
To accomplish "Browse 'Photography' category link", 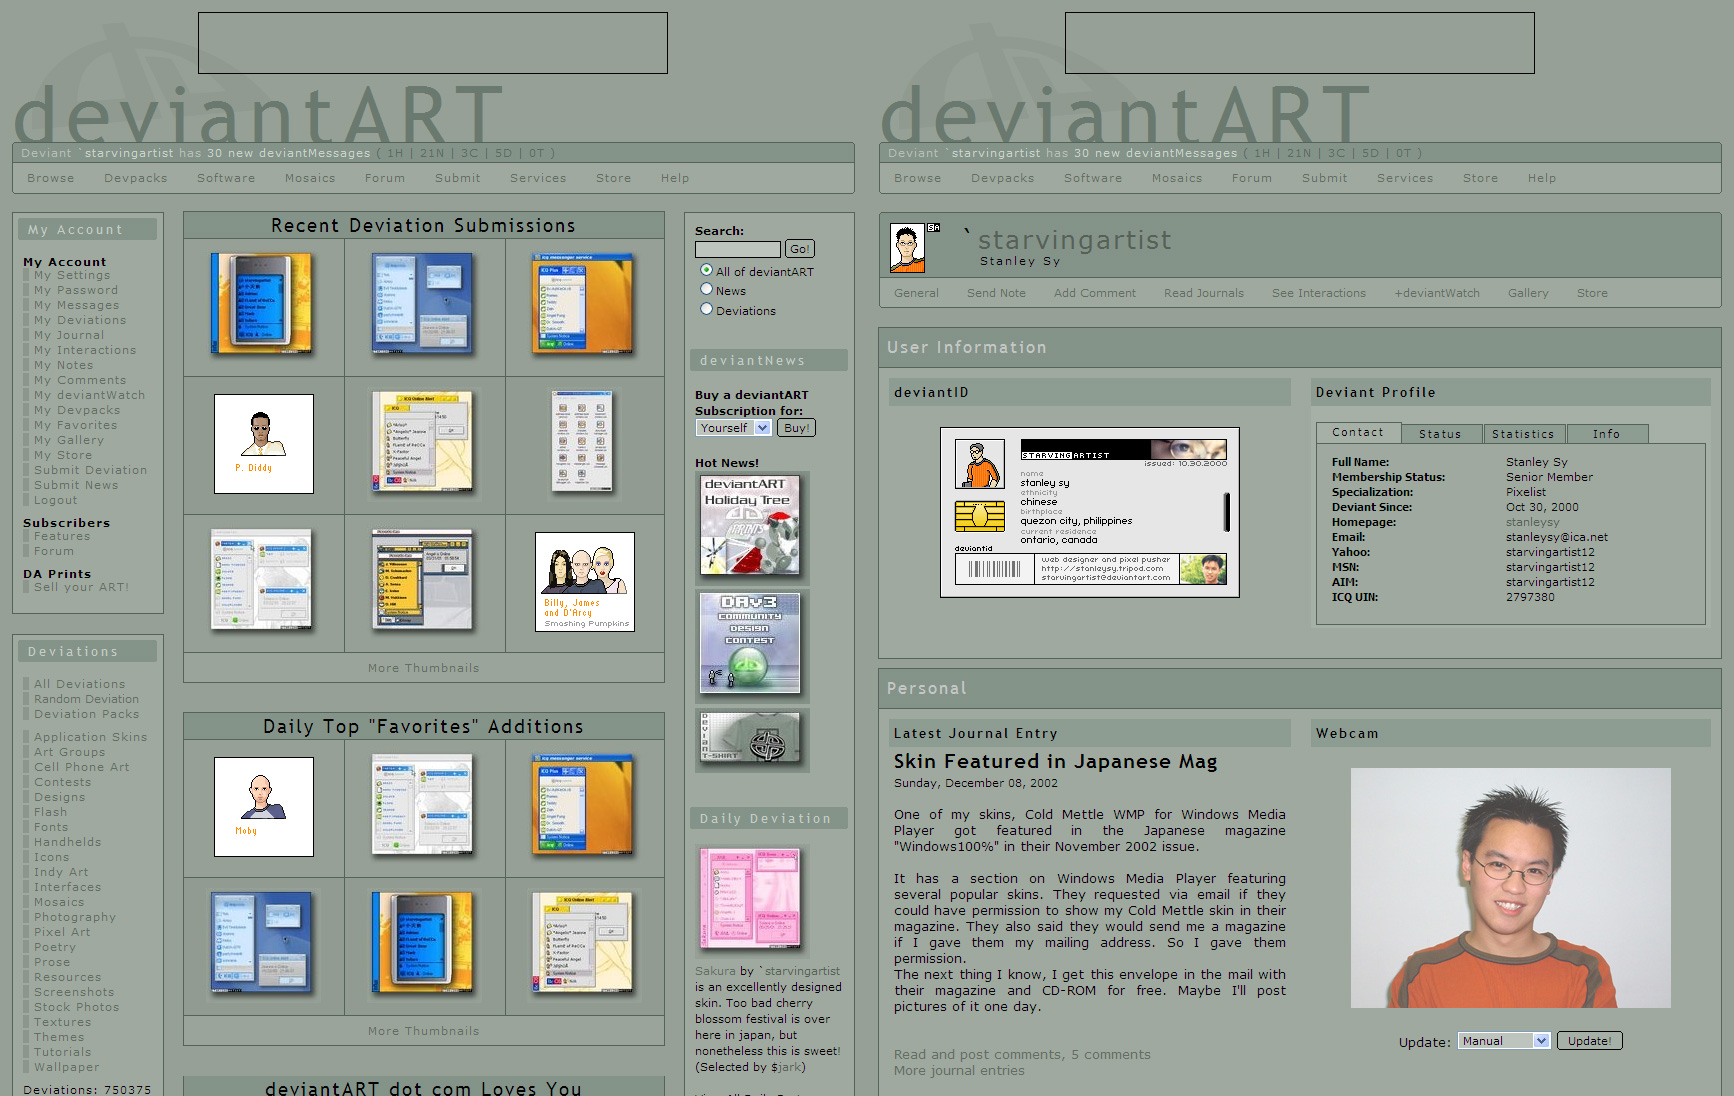I will tap(75, 917).
